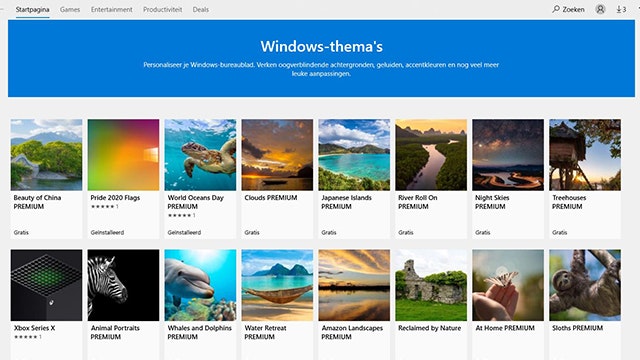This screenshot has width=640, height=360.
Task: Click Geïnstalleerd under World Oceans Day
Action: tap(184, 232)
